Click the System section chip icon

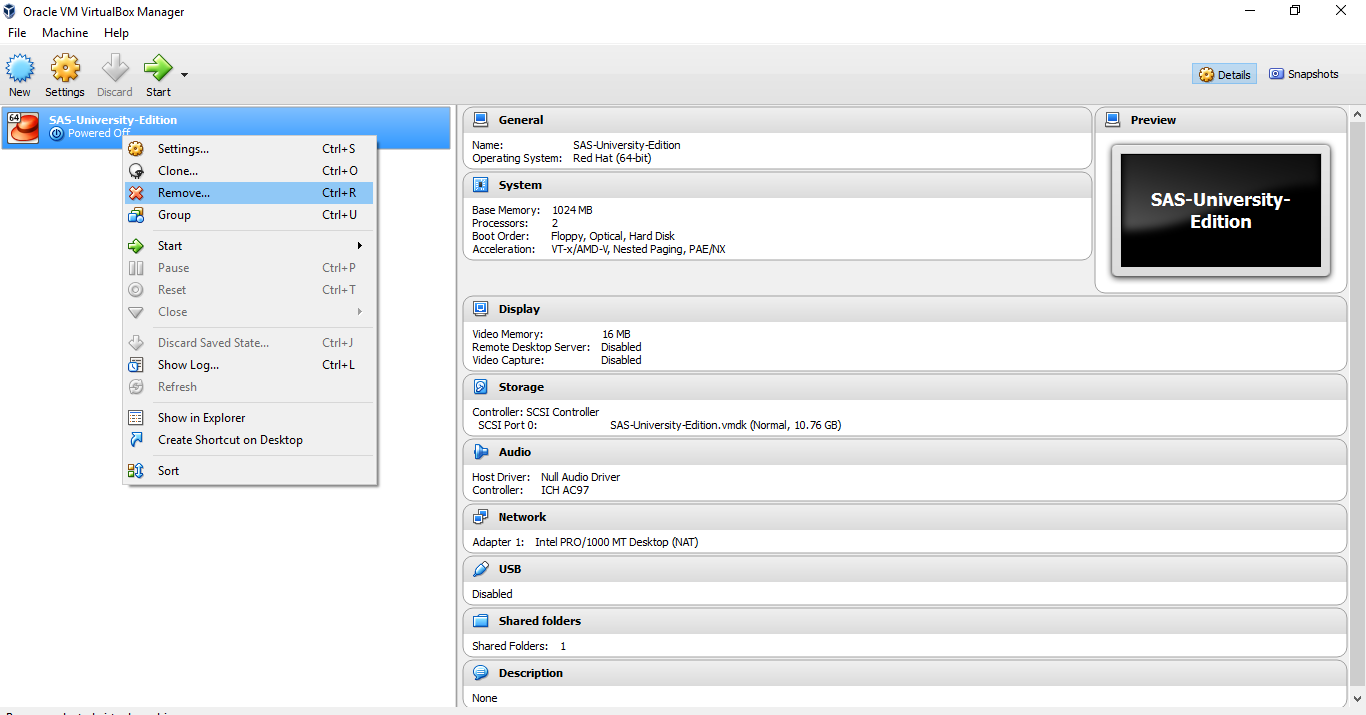481,185
